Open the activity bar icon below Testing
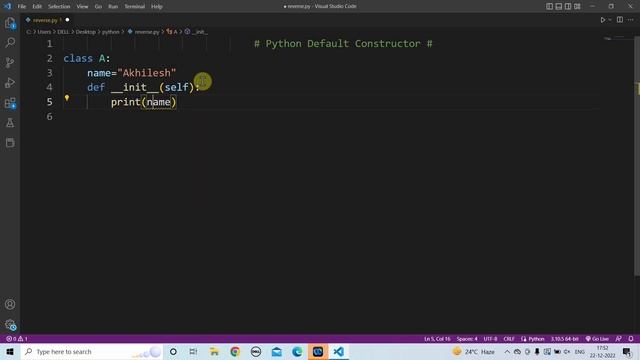 pyautogui.click(x=10, y=142)
